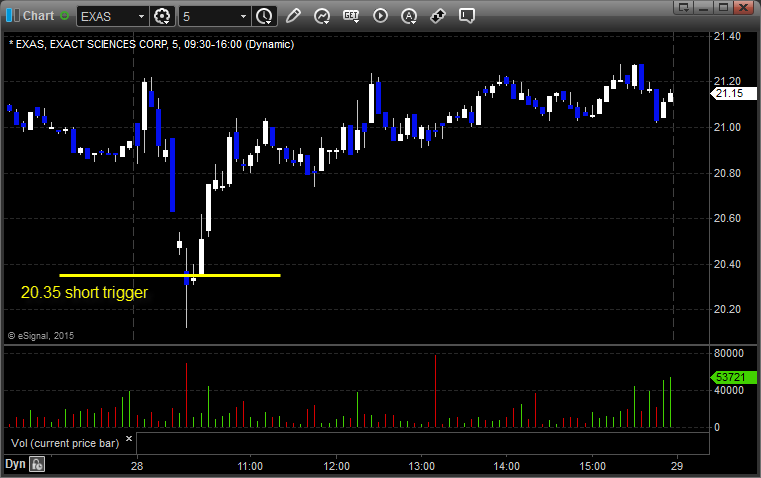Open the time template clock menu

[265, 16]
